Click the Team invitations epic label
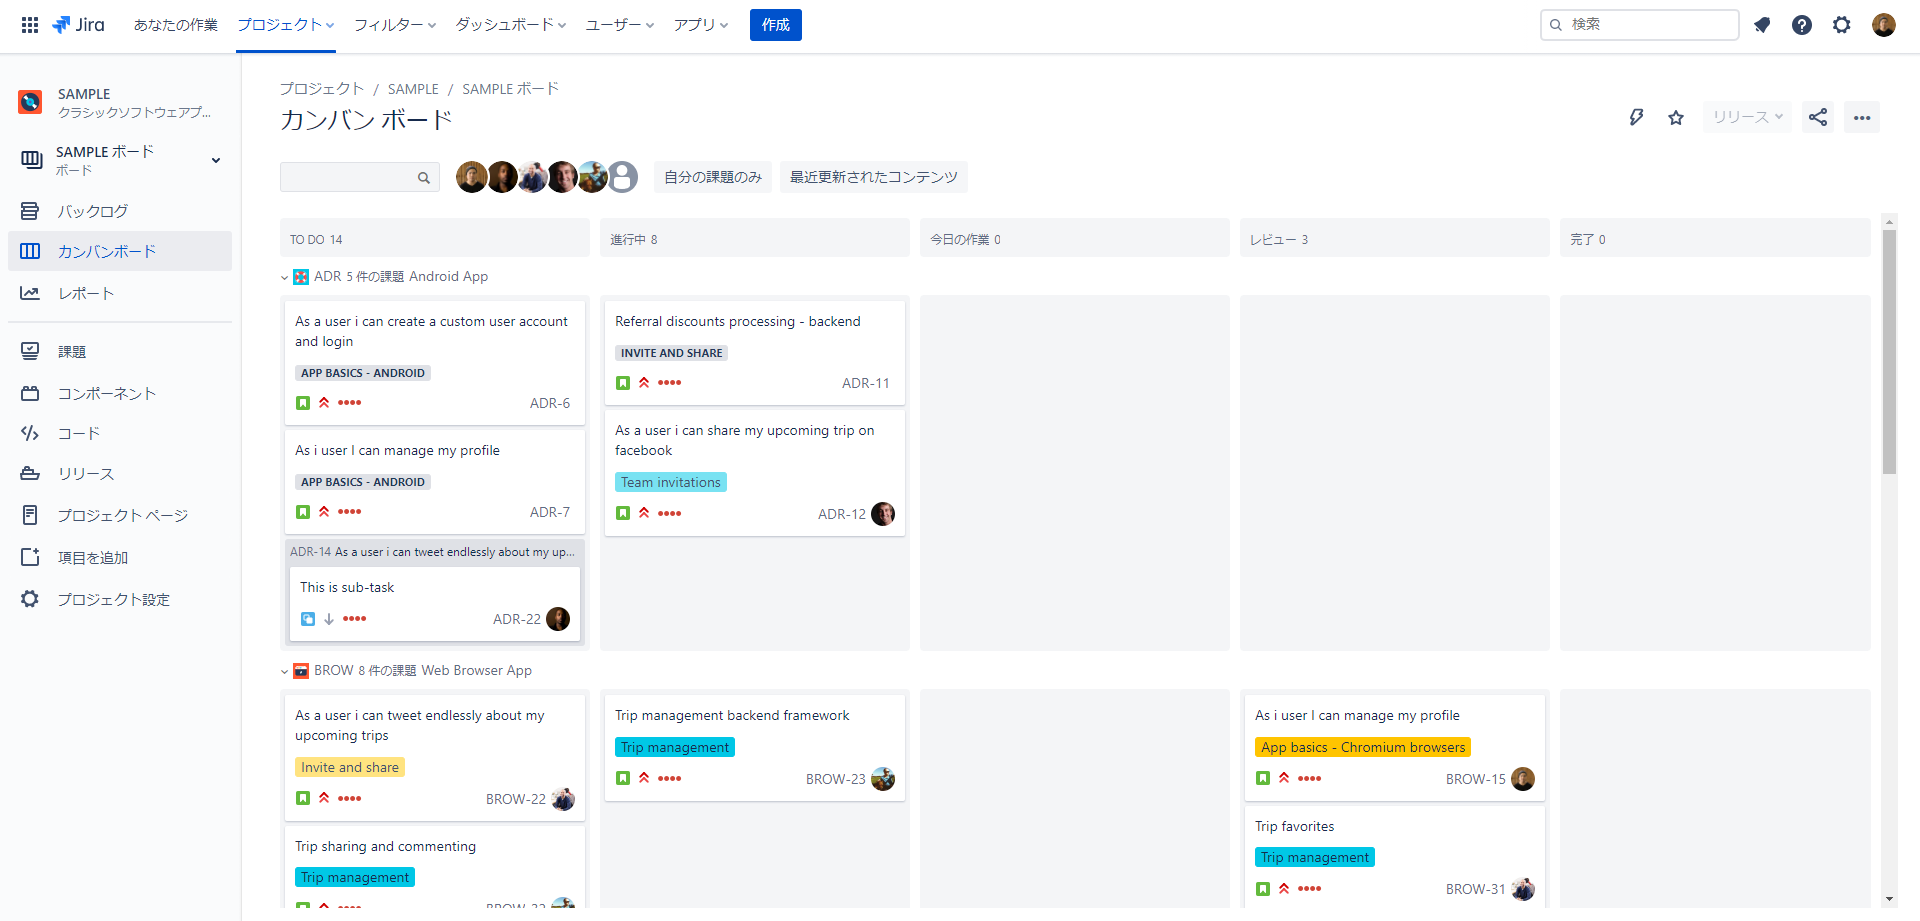 [670, 482]
